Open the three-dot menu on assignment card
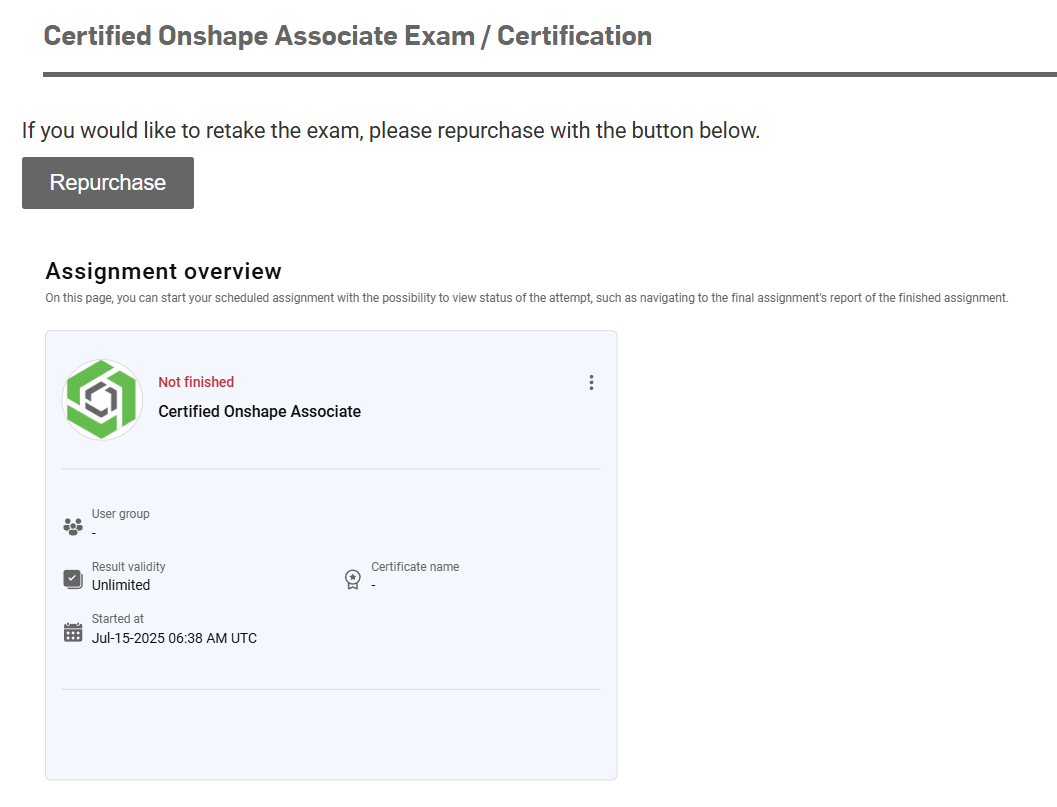 pyautogui.click(x=591, y=383)
